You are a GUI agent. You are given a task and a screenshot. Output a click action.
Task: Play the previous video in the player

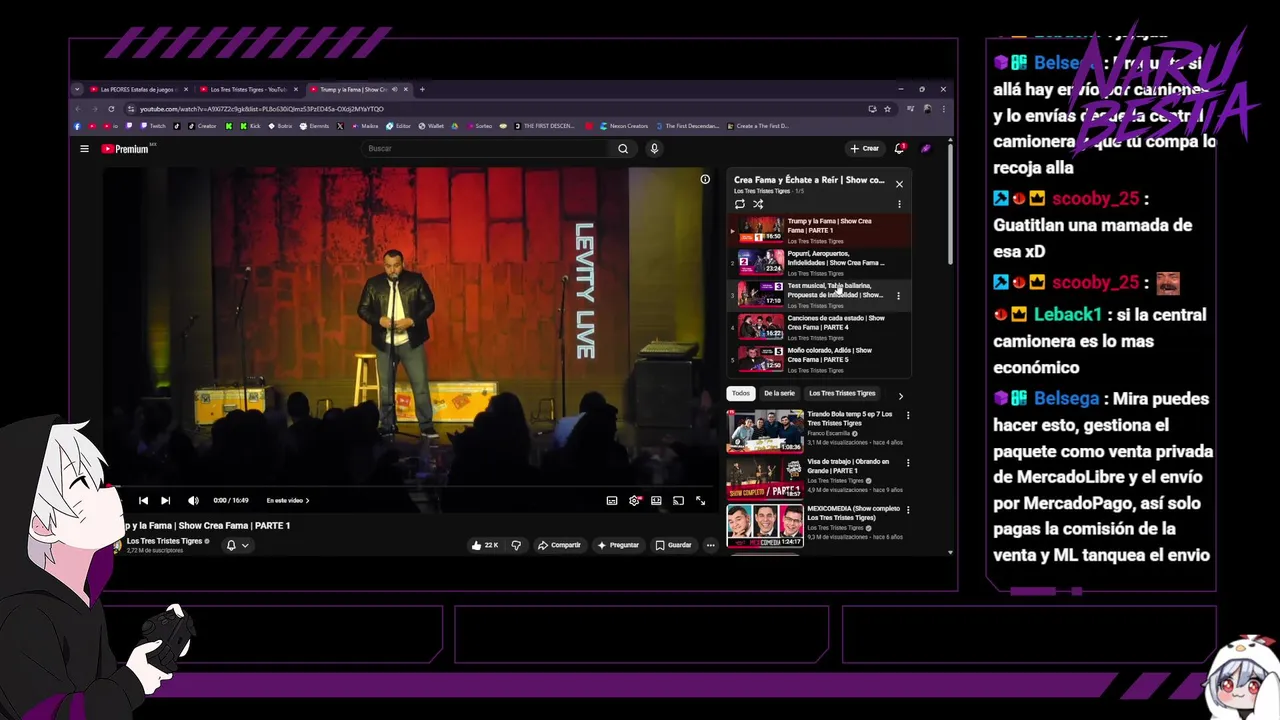point(143,501)
